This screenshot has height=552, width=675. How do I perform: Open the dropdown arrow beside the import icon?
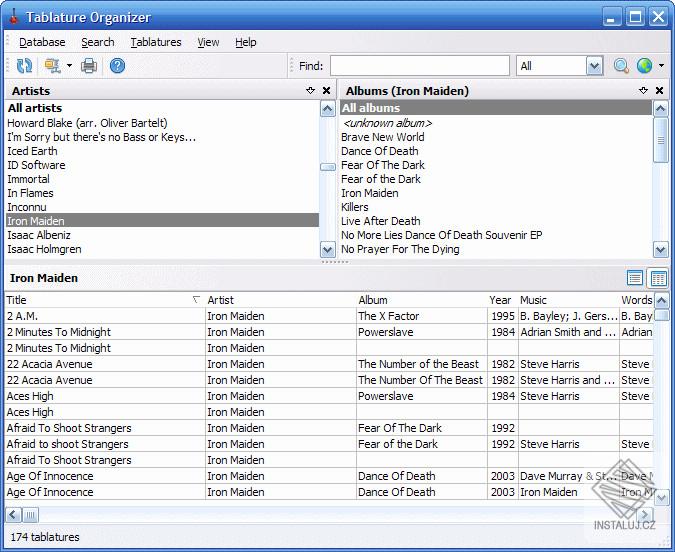tap(69, 66)
